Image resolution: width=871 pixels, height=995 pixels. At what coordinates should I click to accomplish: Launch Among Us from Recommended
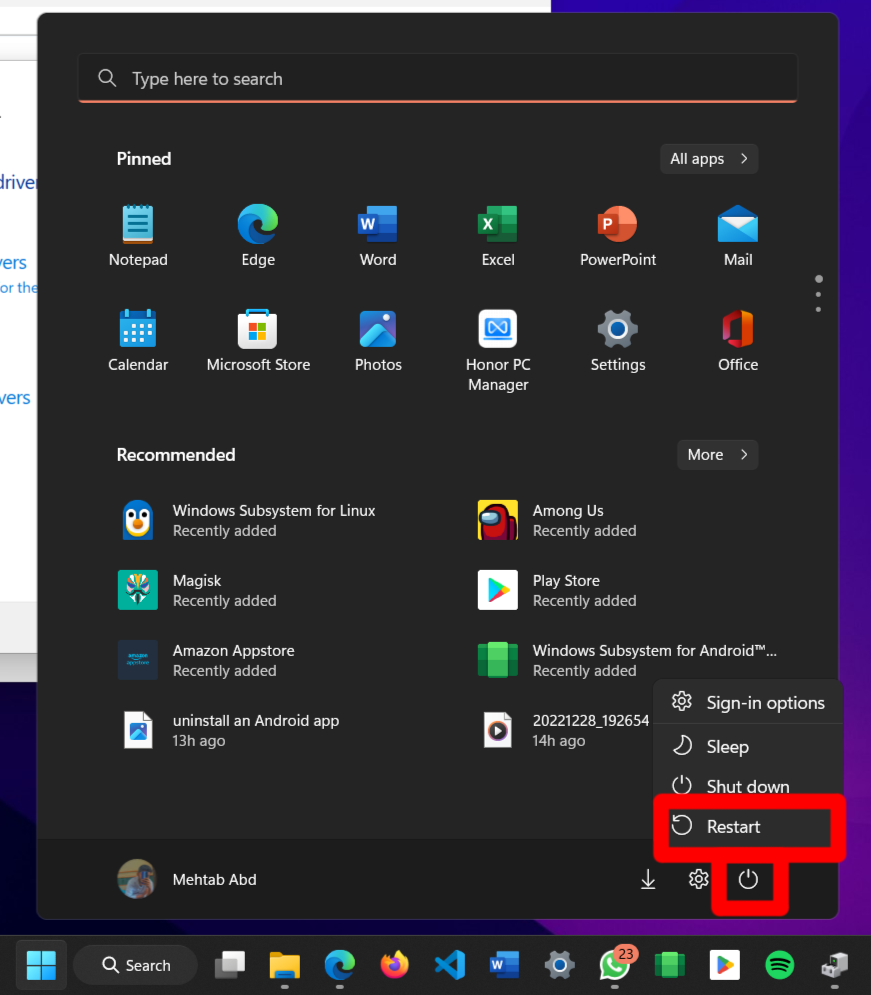[x=556, y=520]
